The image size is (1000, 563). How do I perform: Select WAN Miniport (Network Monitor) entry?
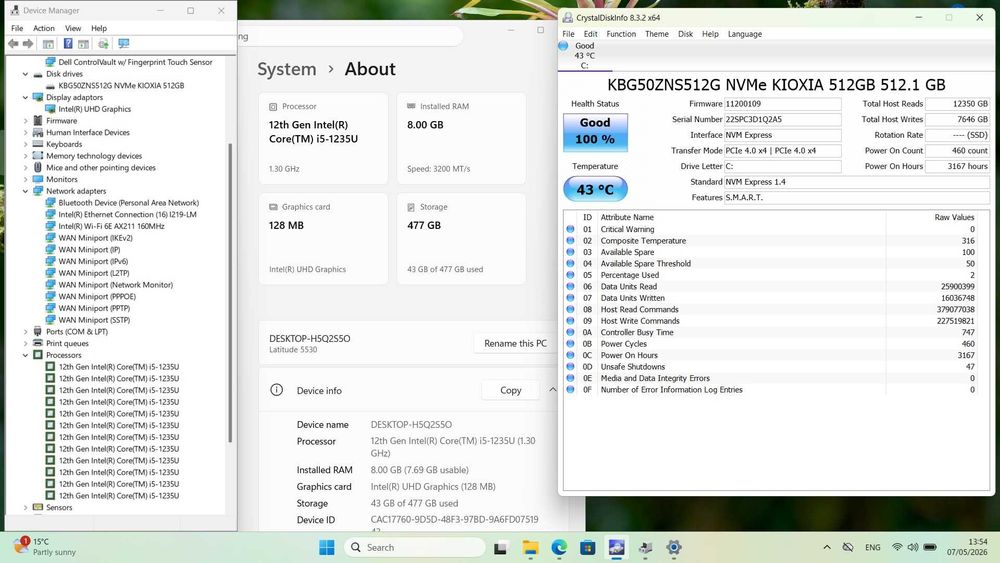click(115, 285)
